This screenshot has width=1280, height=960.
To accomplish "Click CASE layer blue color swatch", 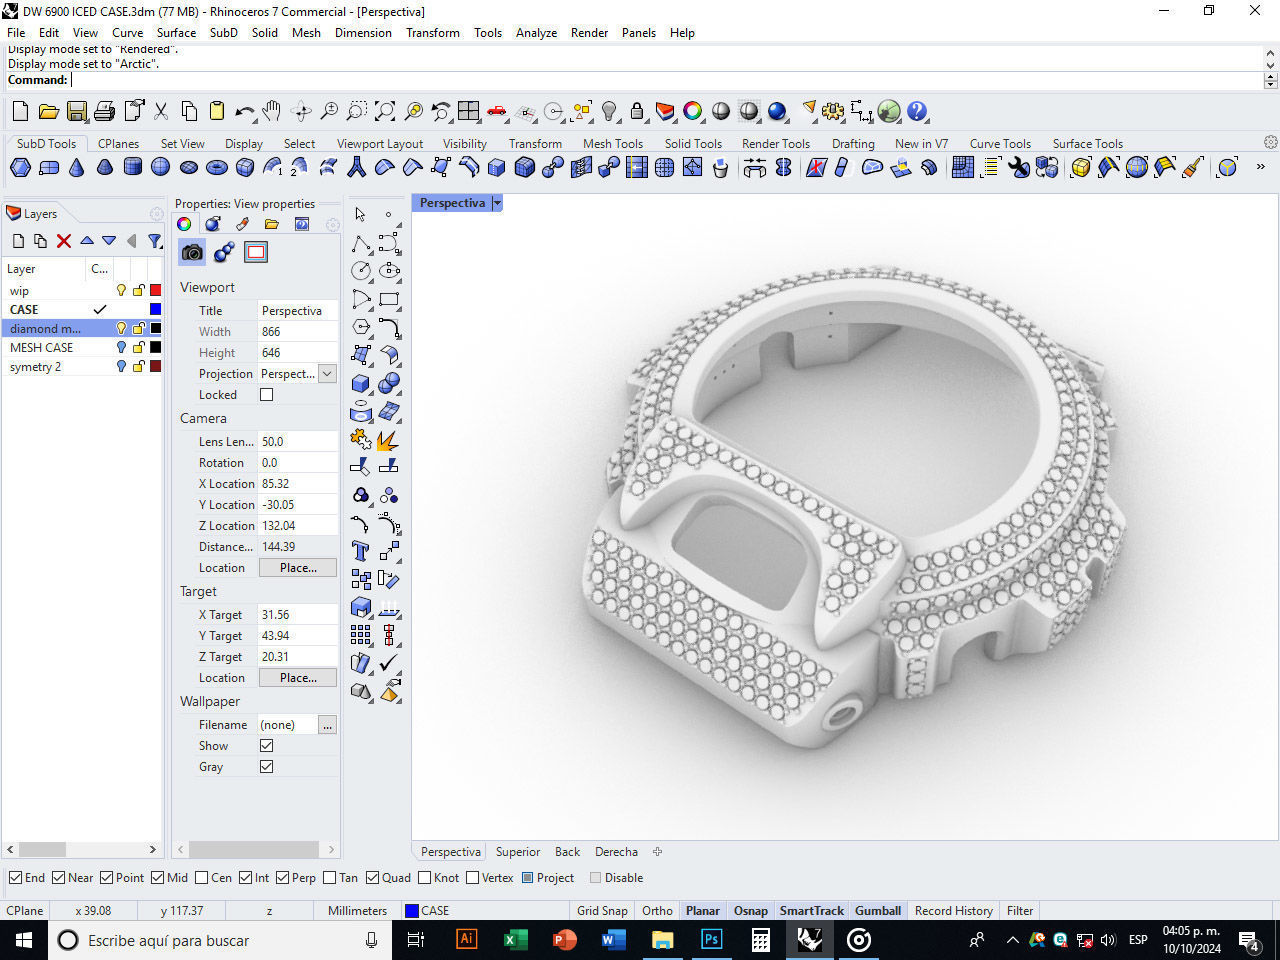I will pyautogui.click(x=156, y=309).
